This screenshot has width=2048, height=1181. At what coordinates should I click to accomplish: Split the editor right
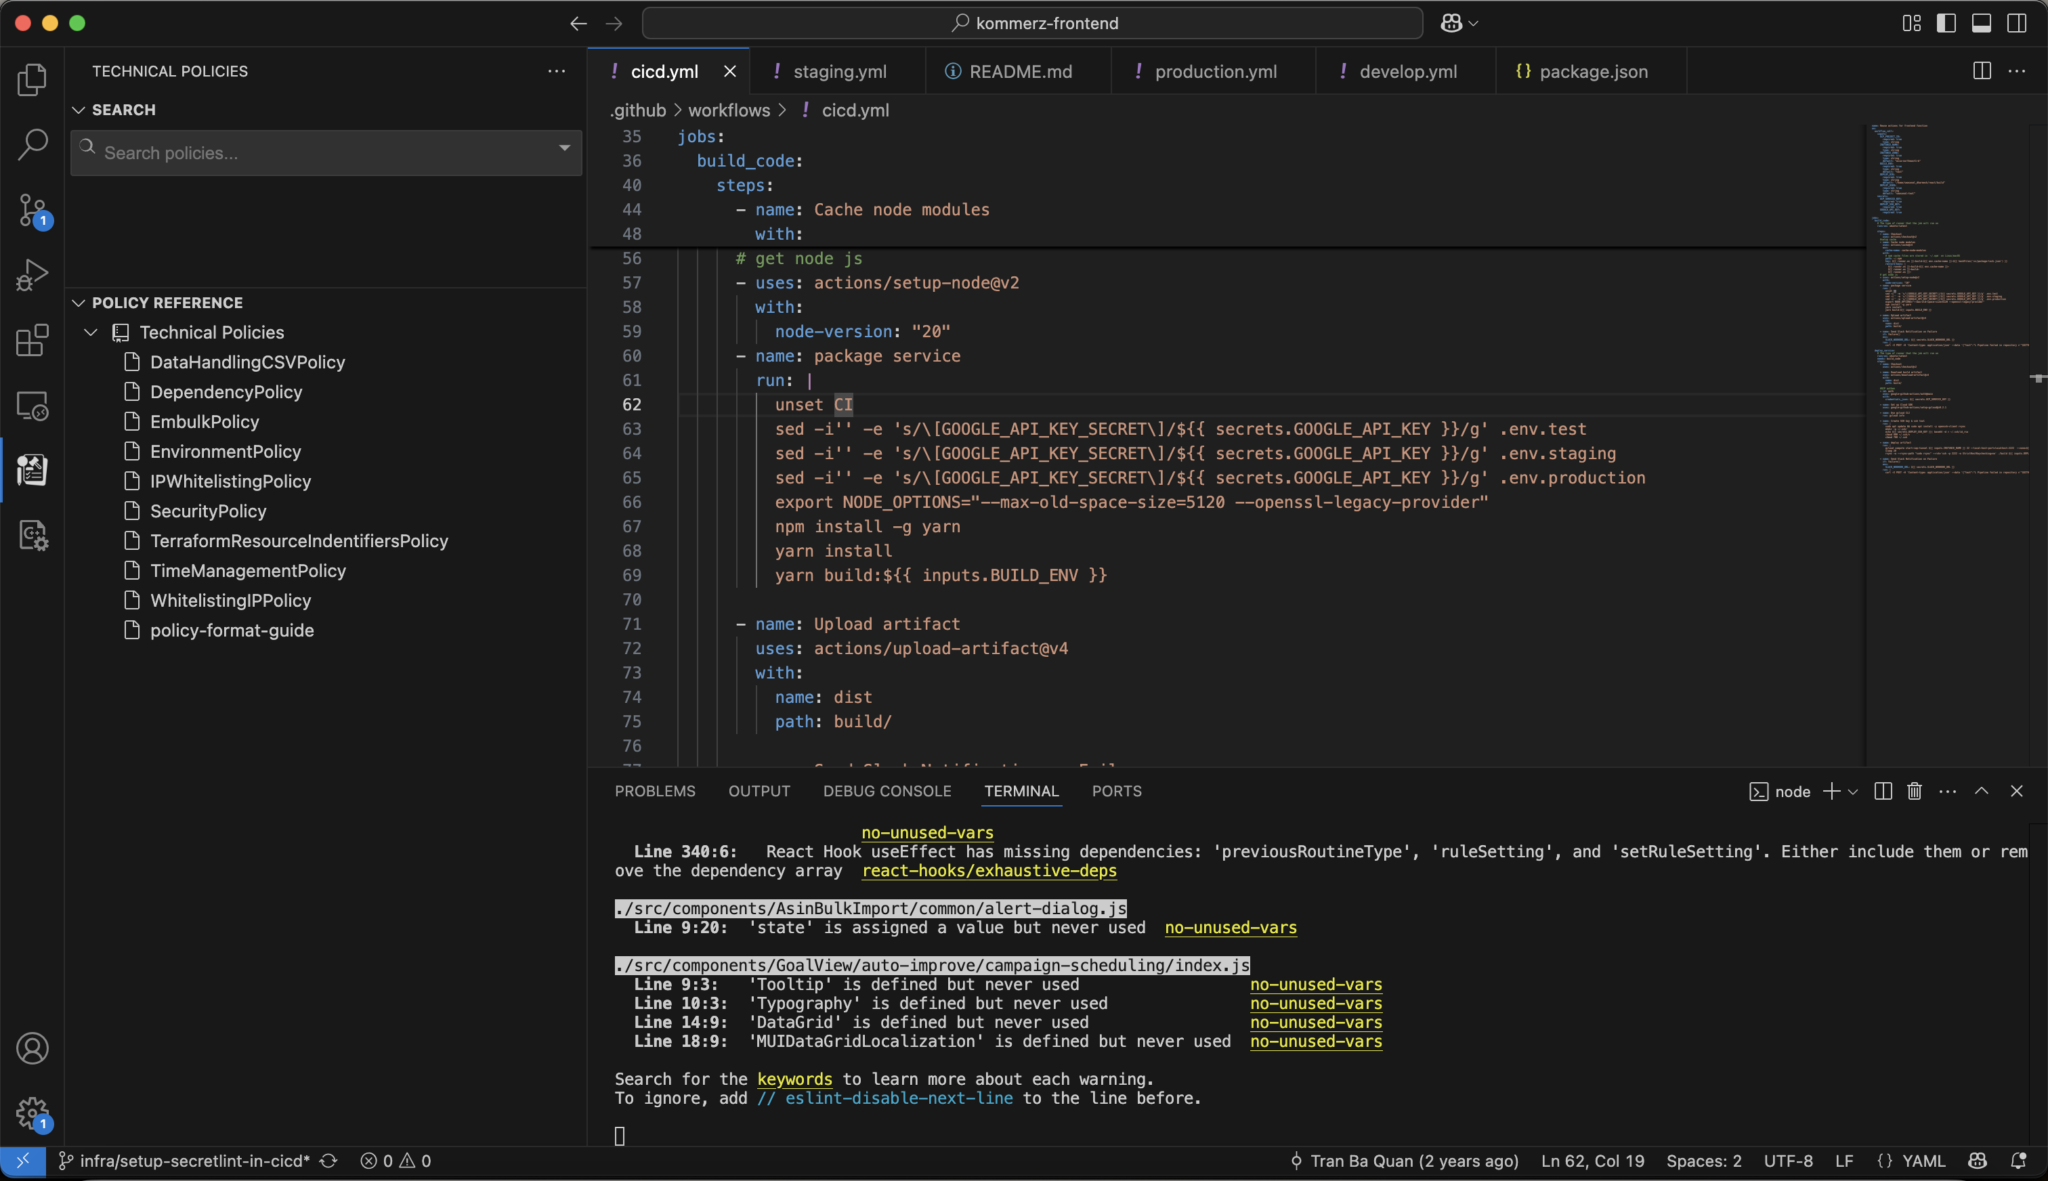[x=1981, y=71]
